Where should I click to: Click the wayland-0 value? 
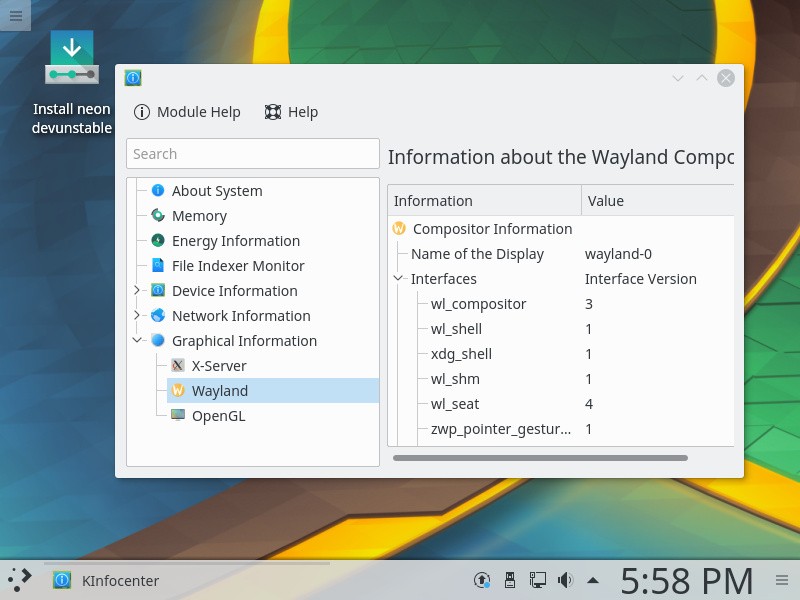pos(618,254)
